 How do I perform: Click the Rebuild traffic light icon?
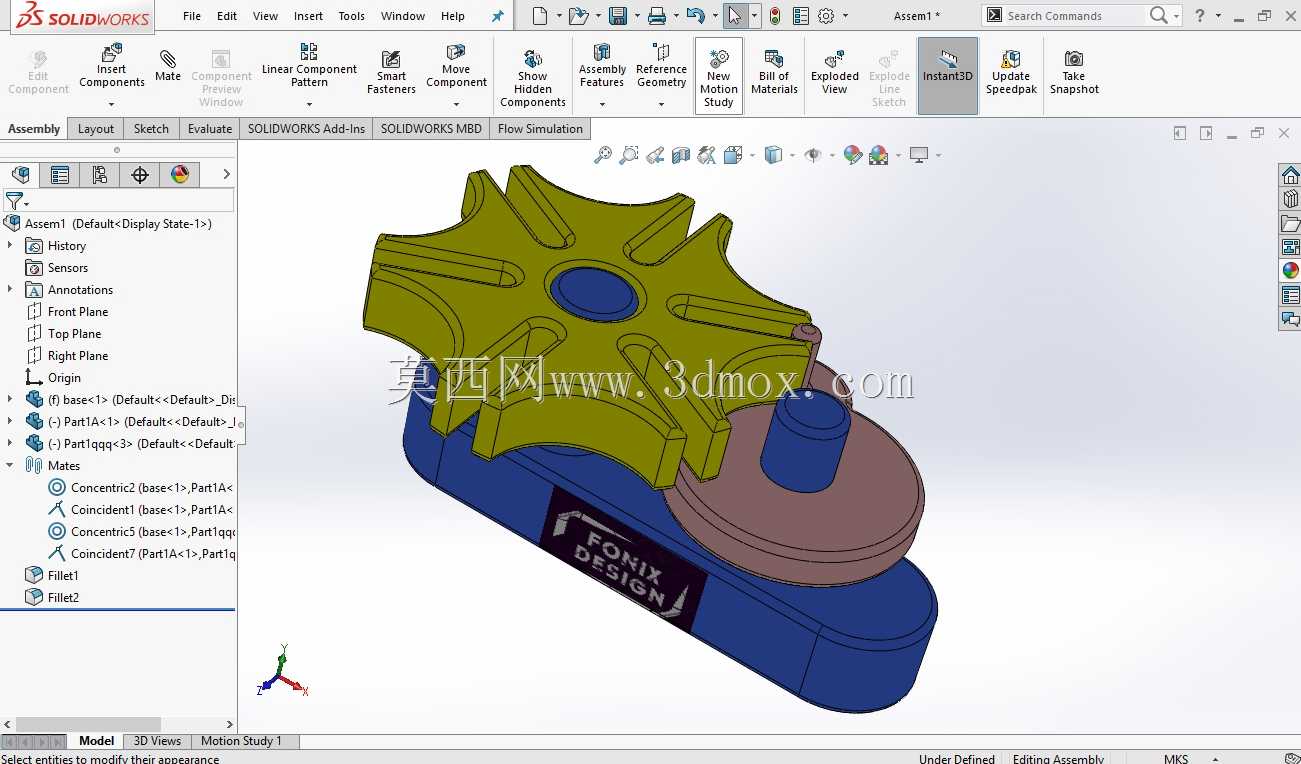coord(775,16)
